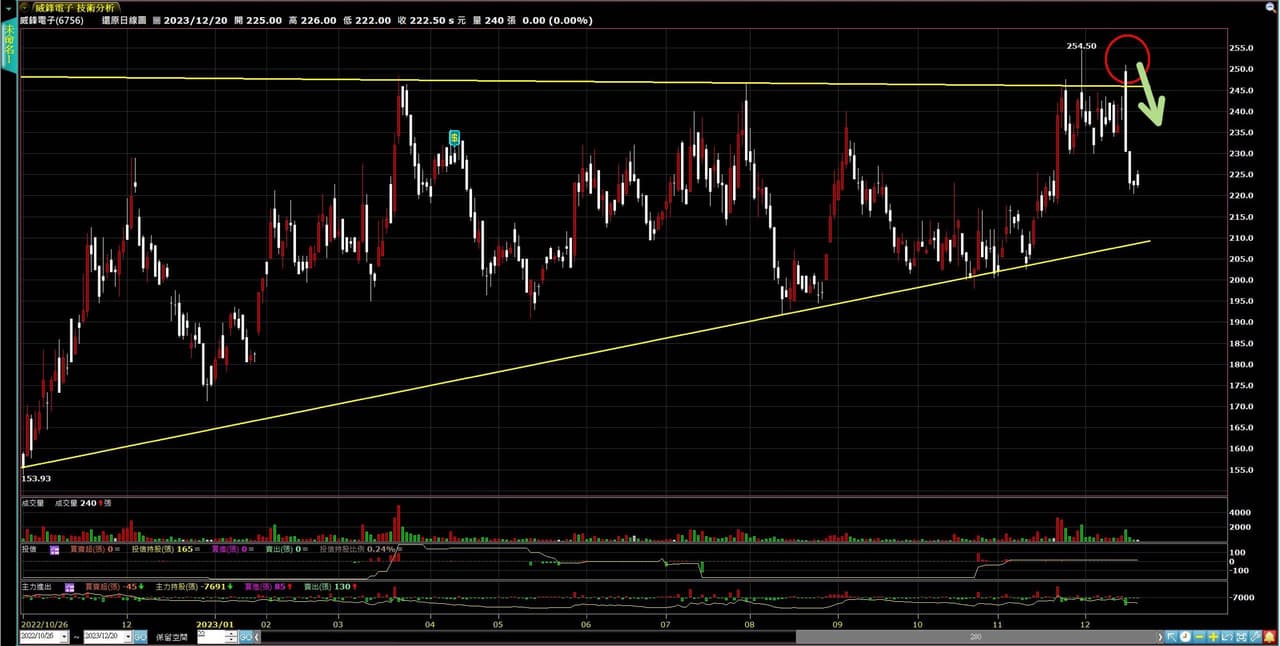
Task: Click the GO button after the date range
Action: (140, 636)
